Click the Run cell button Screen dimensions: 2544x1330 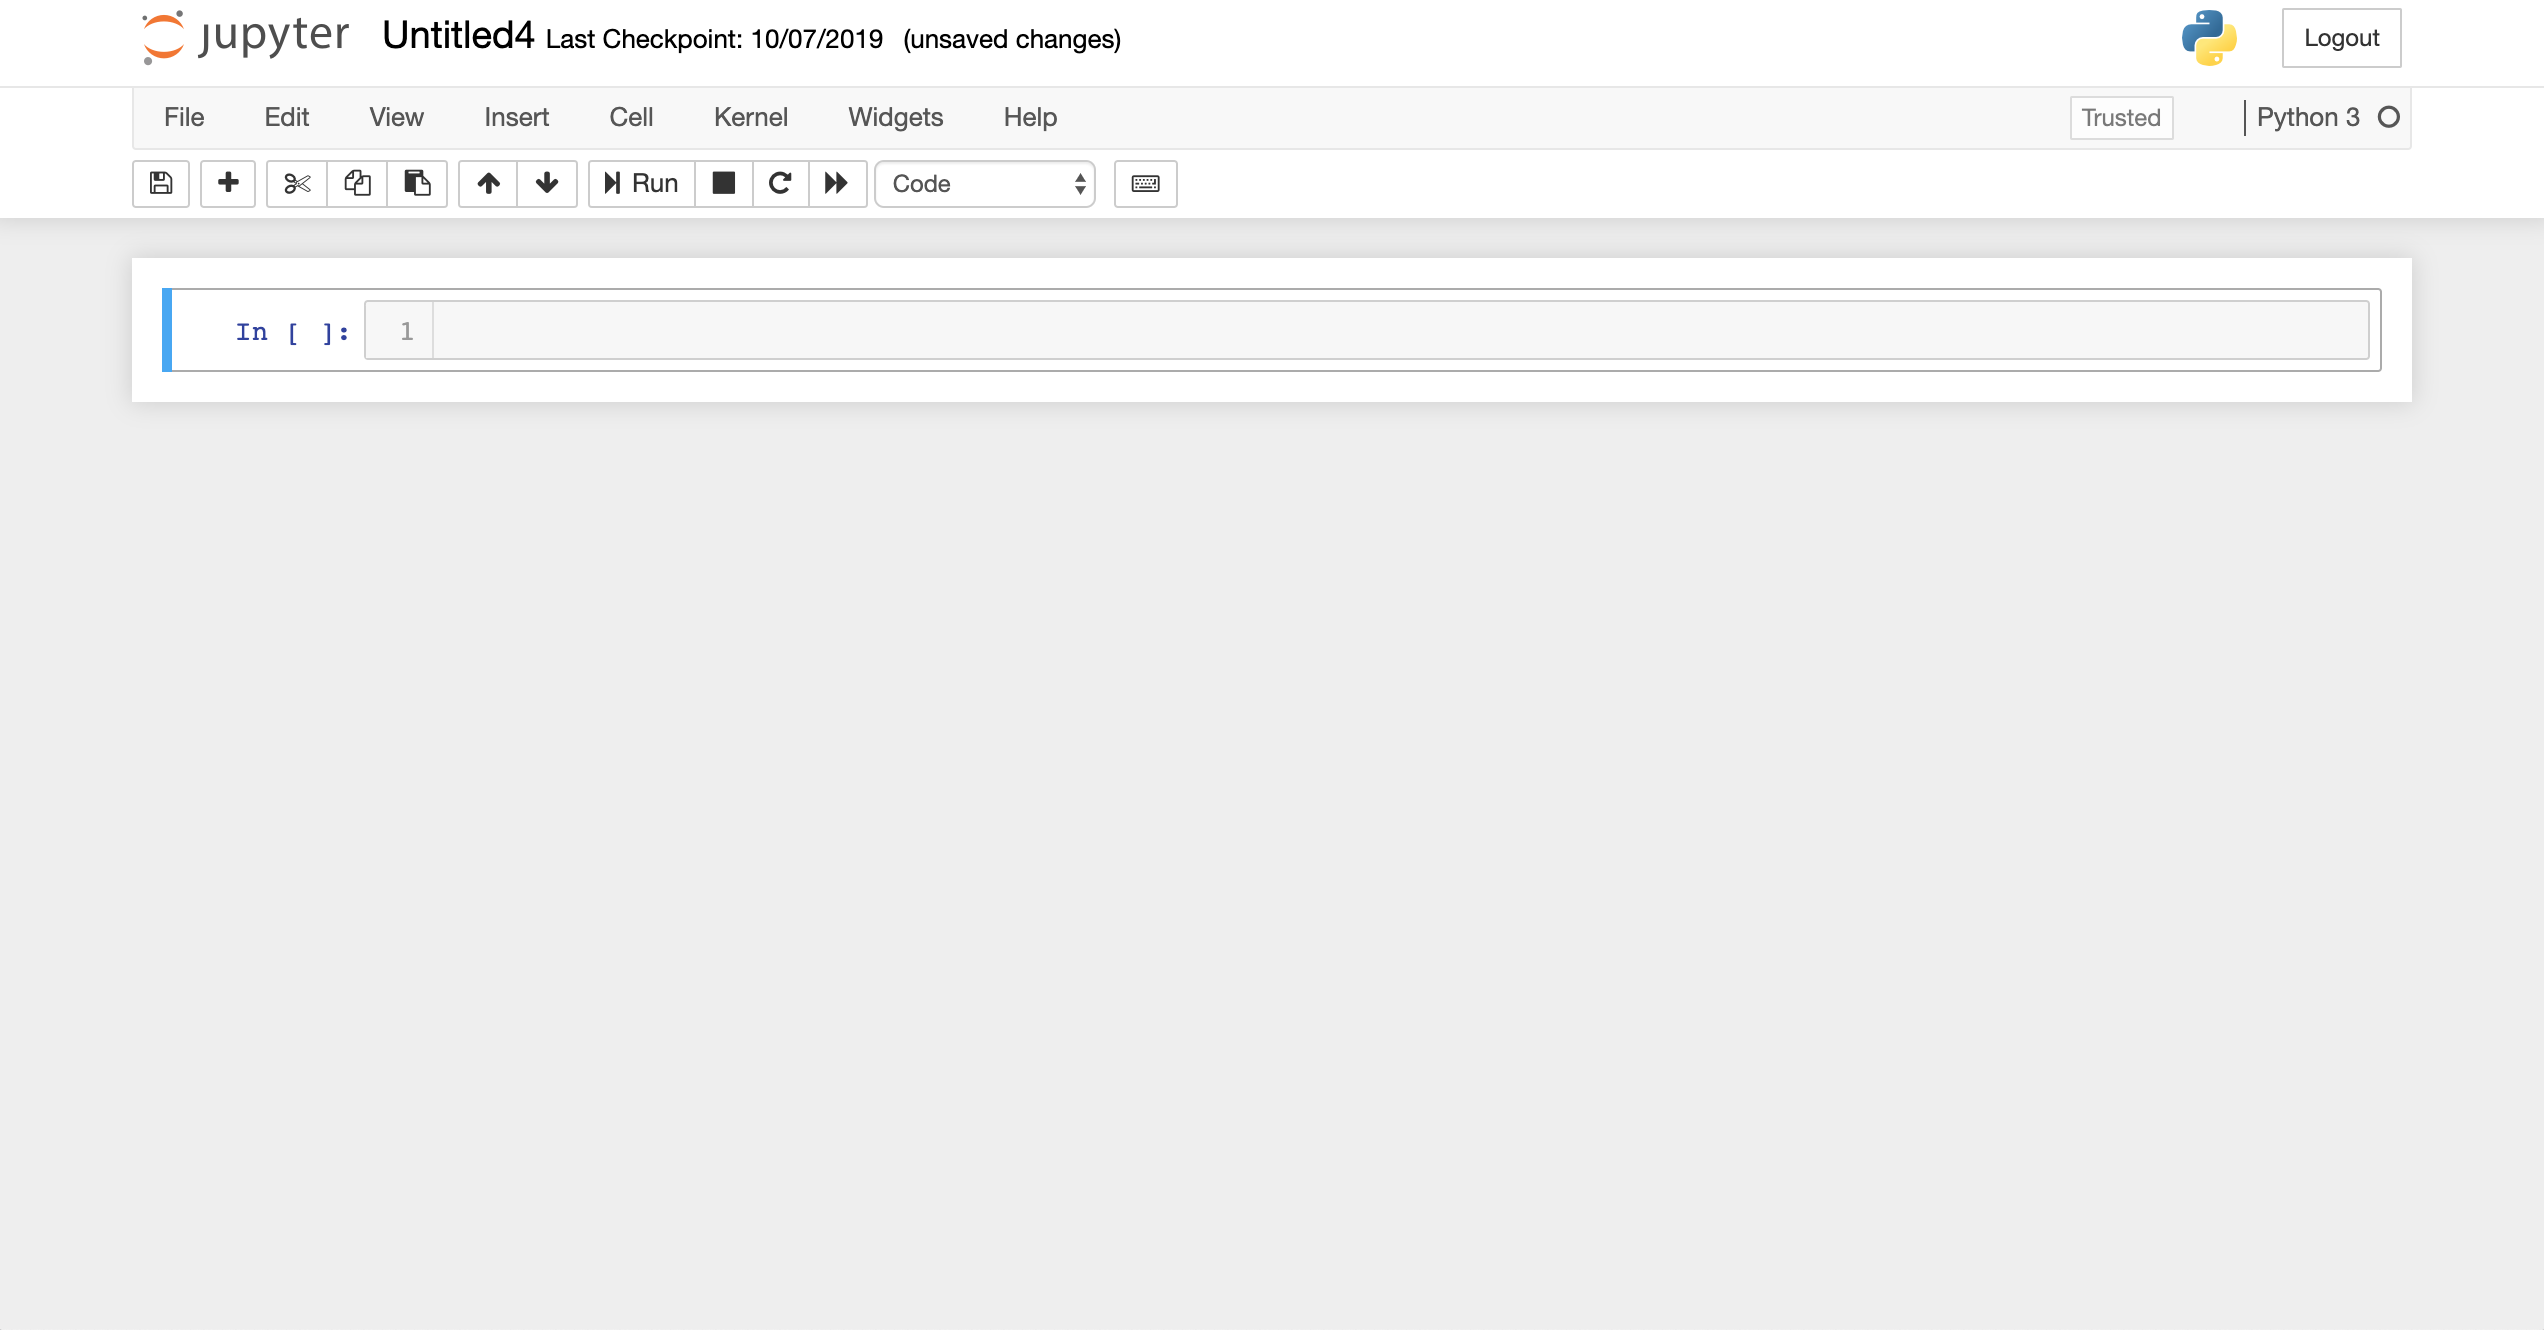641,184
